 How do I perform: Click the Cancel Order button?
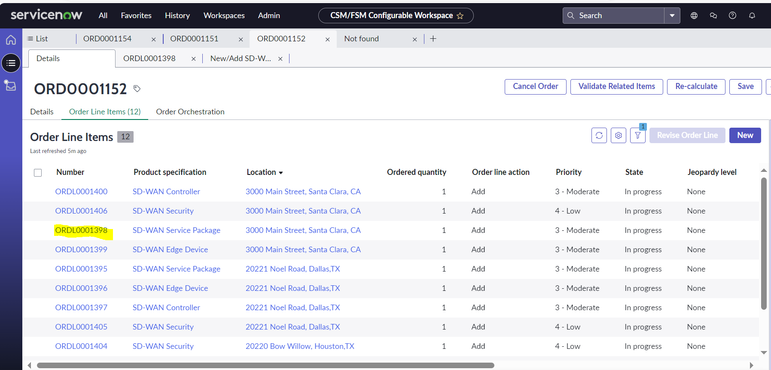[x=535, y=87]
